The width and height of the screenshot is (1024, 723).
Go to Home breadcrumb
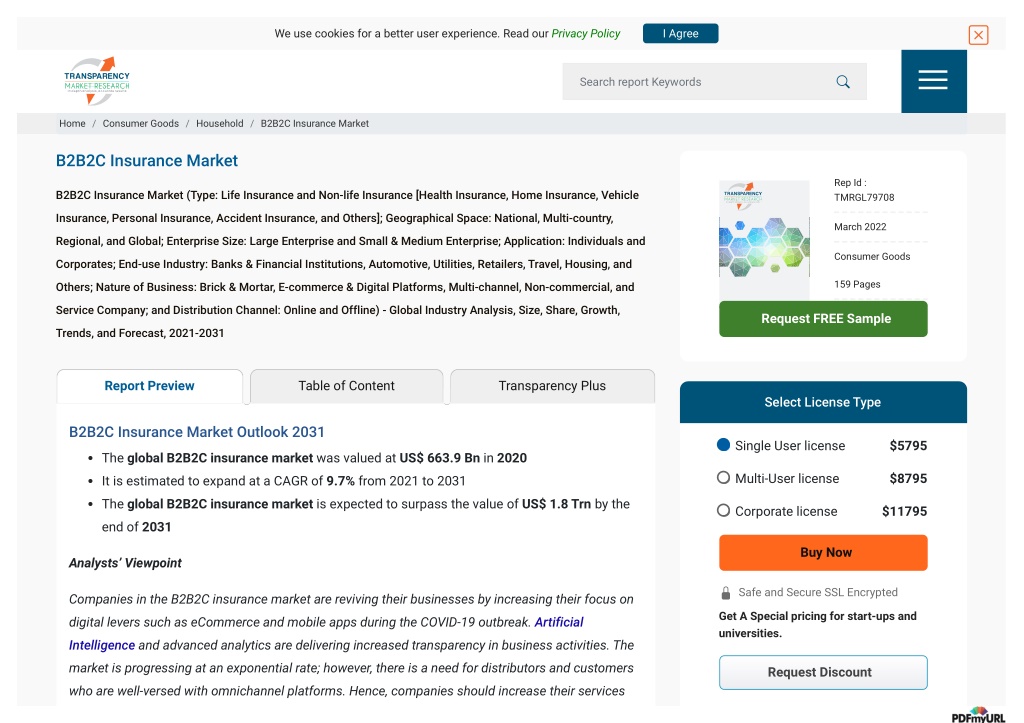(72, 123)
